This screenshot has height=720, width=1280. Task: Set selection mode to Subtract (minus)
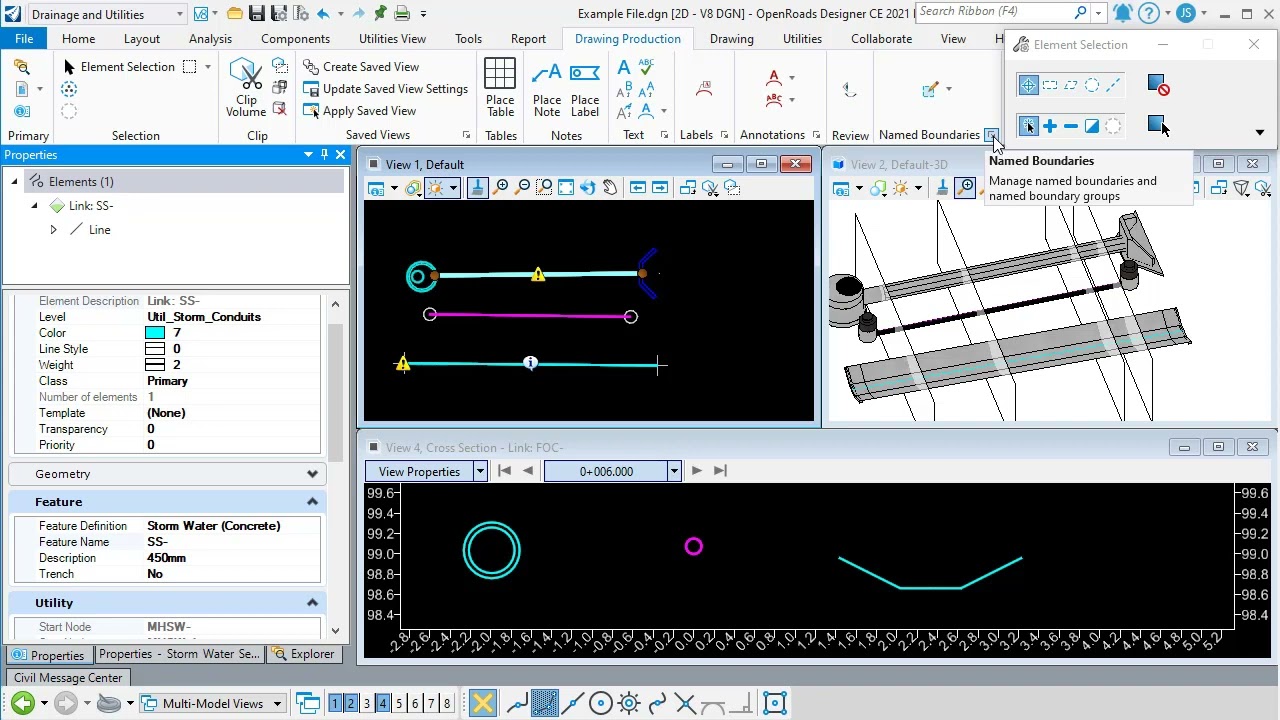pyautogui.click(x=1071, y=126)
